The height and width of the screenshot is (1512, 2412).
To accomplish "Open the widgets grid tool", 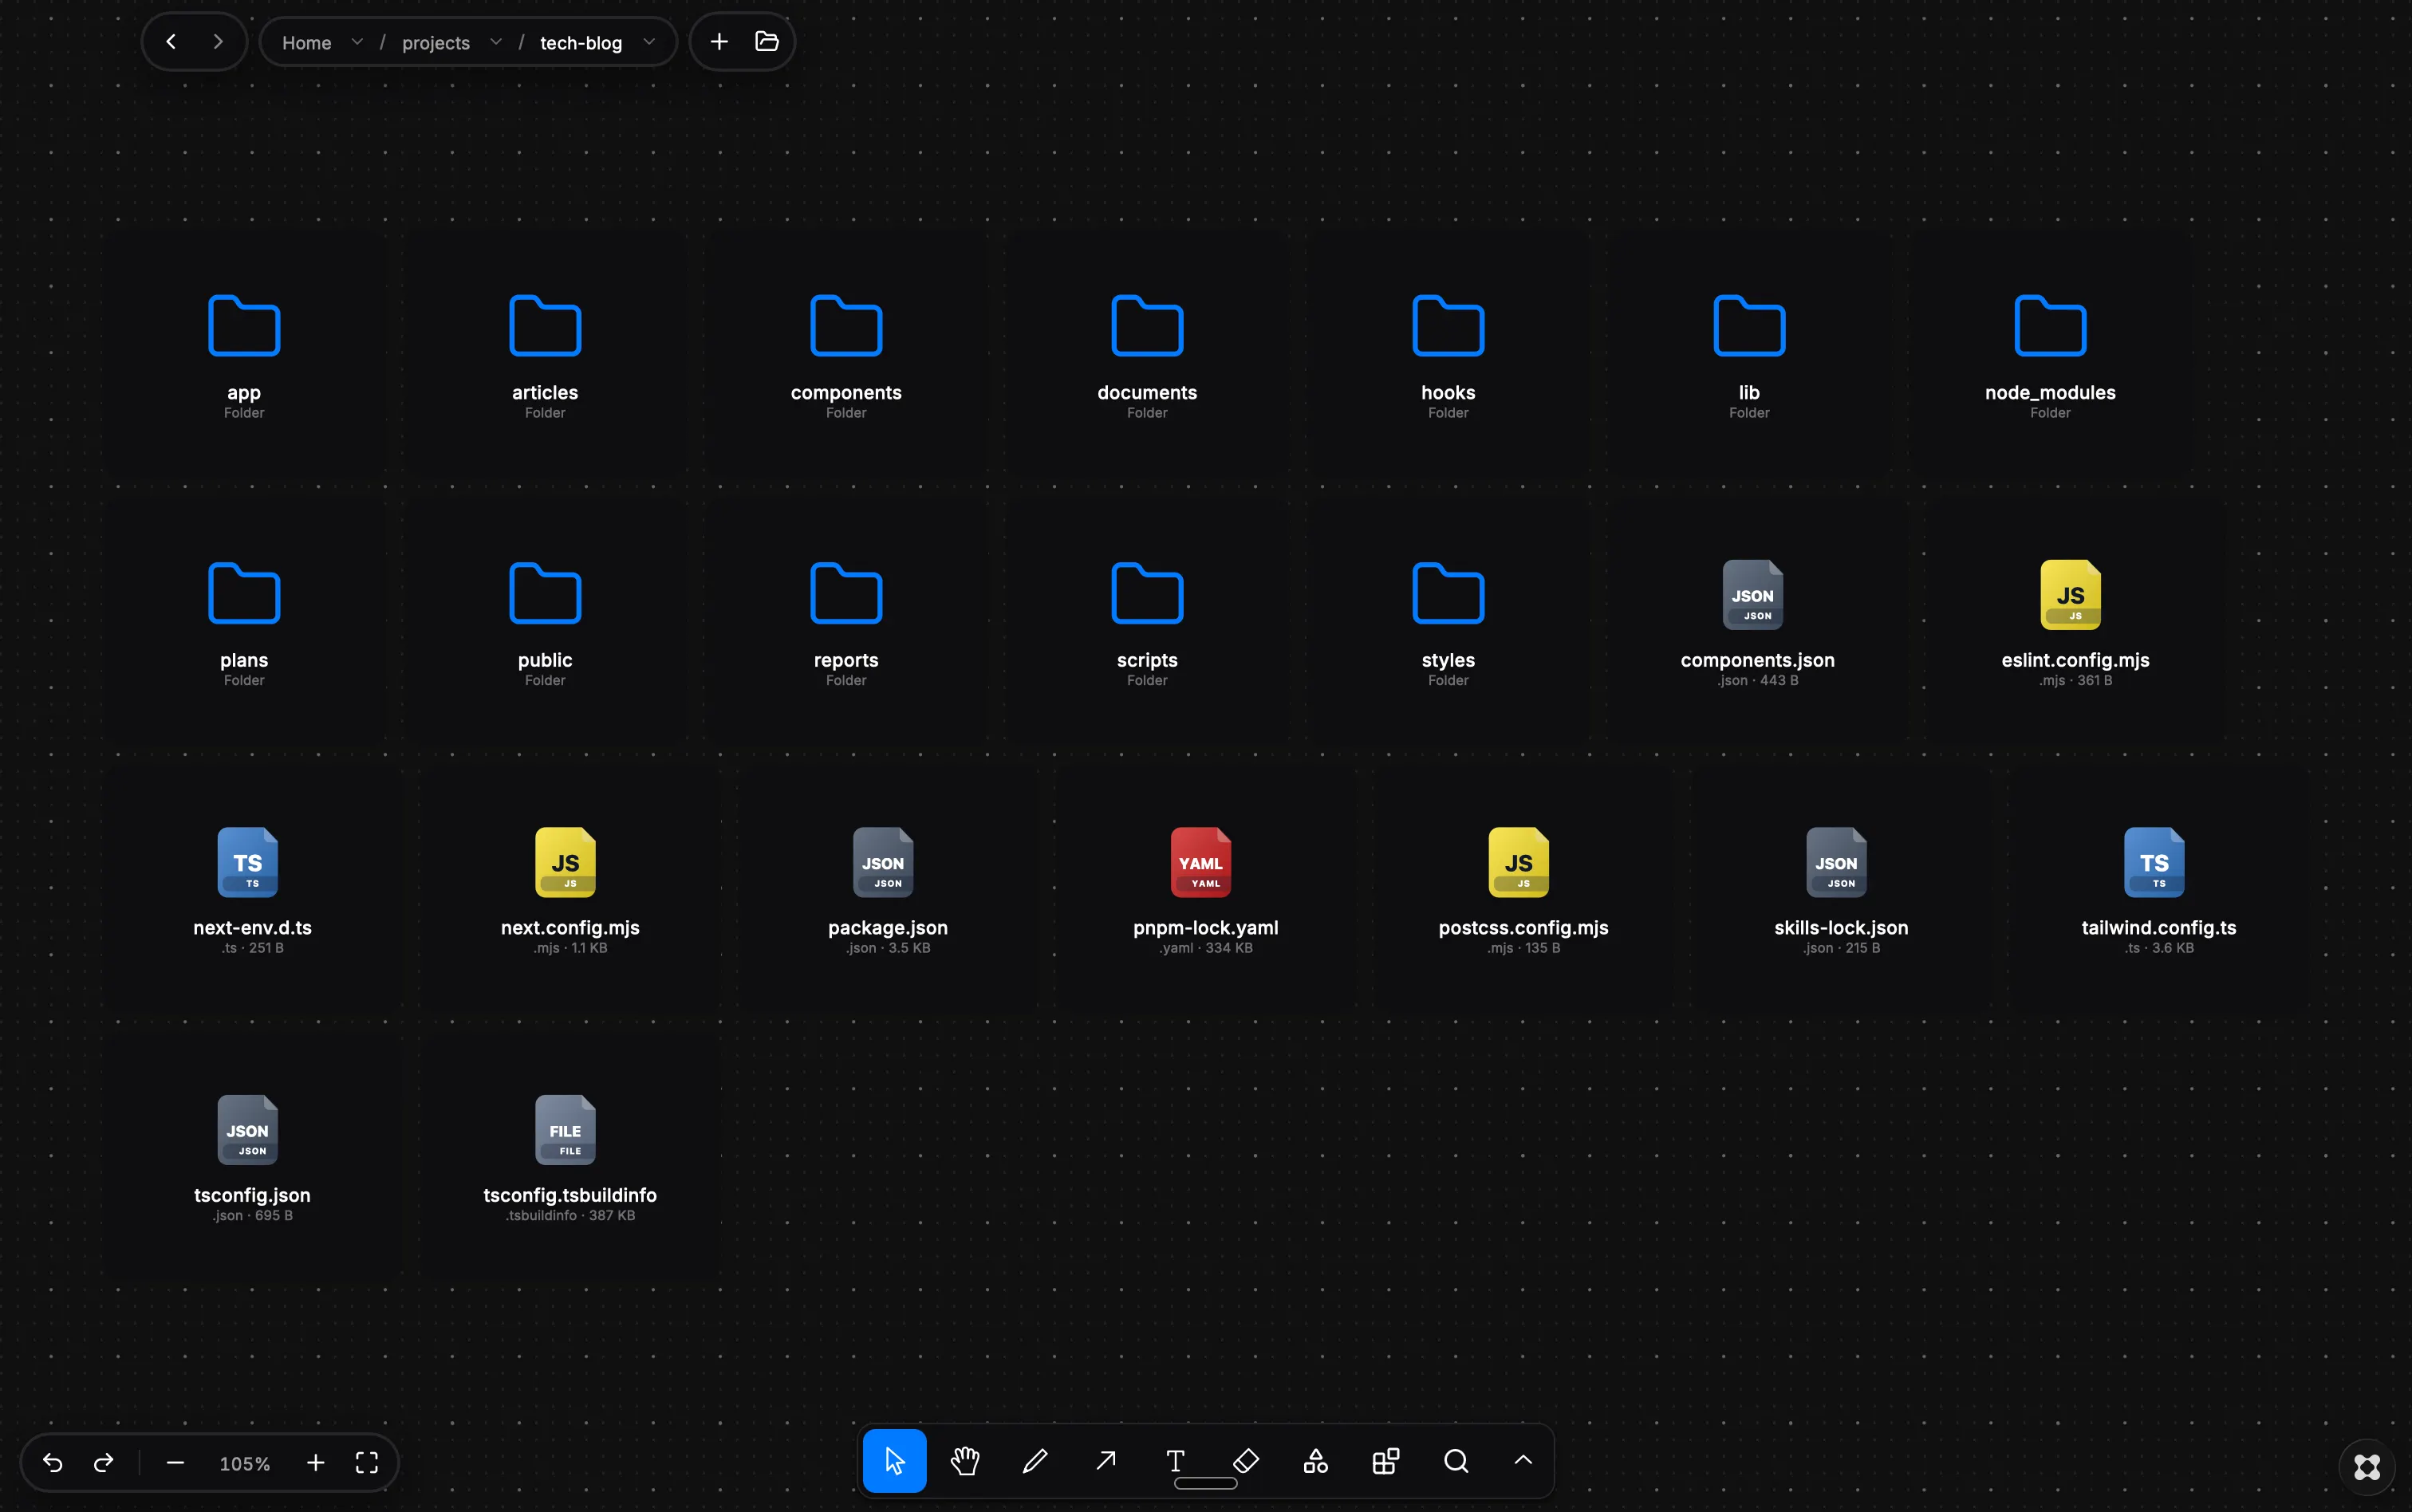I will pos(1386,1461).
